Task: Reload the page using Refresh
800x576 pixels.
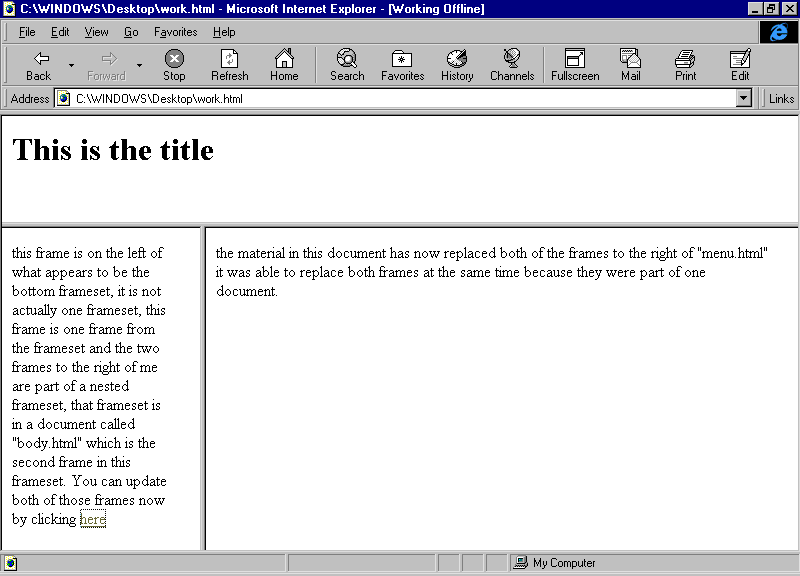Action: [229, 65]
